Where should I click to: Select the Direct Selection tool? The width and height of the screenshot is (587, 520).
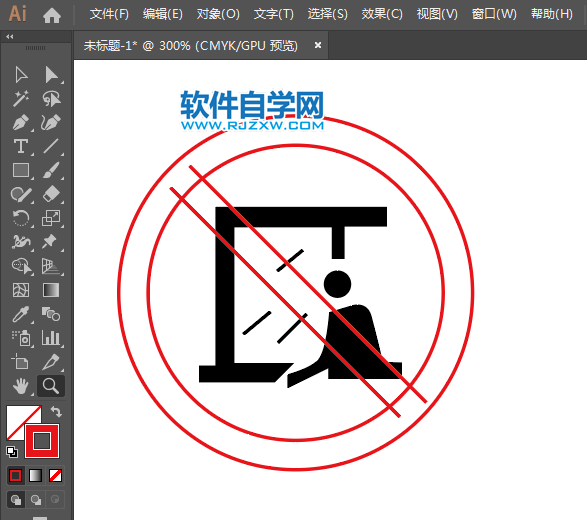tap(51, 74)
